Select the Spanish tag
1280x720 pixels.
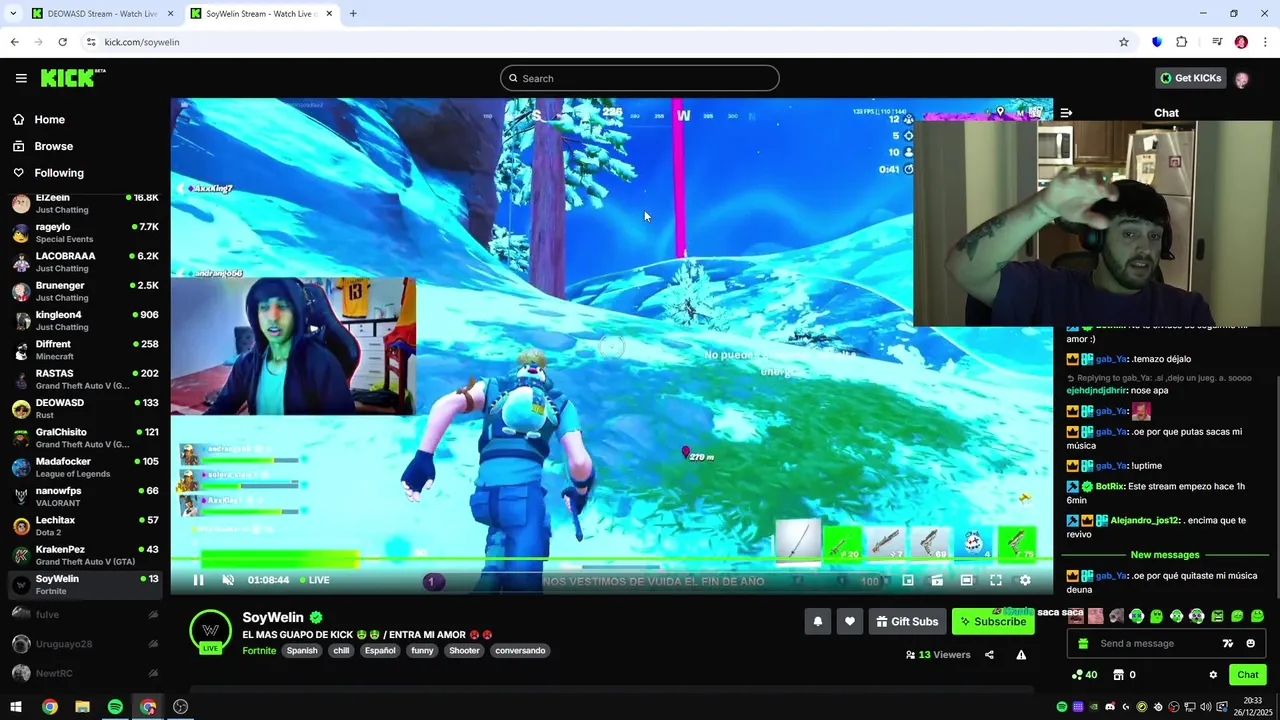click(x=301, y=651)
